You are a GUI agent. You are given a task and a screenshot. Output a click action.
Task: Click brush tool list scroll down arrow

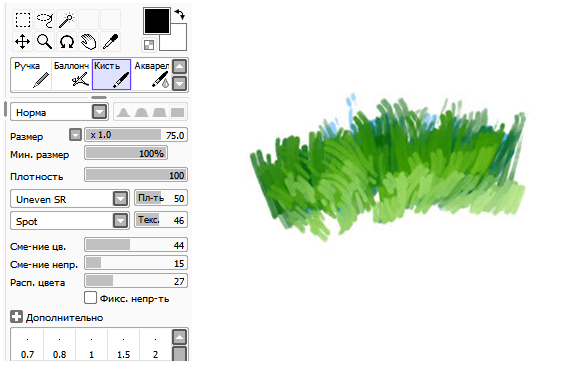point(179,83)
